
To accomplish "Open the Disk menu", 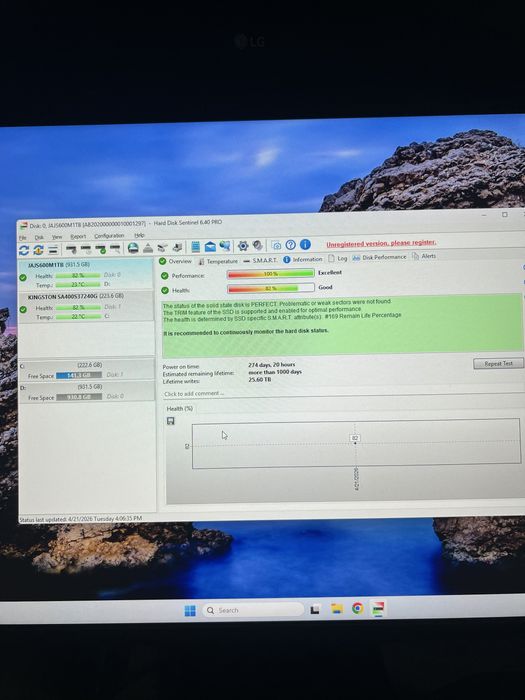I will pyautogui.click(x=39, y=238).
